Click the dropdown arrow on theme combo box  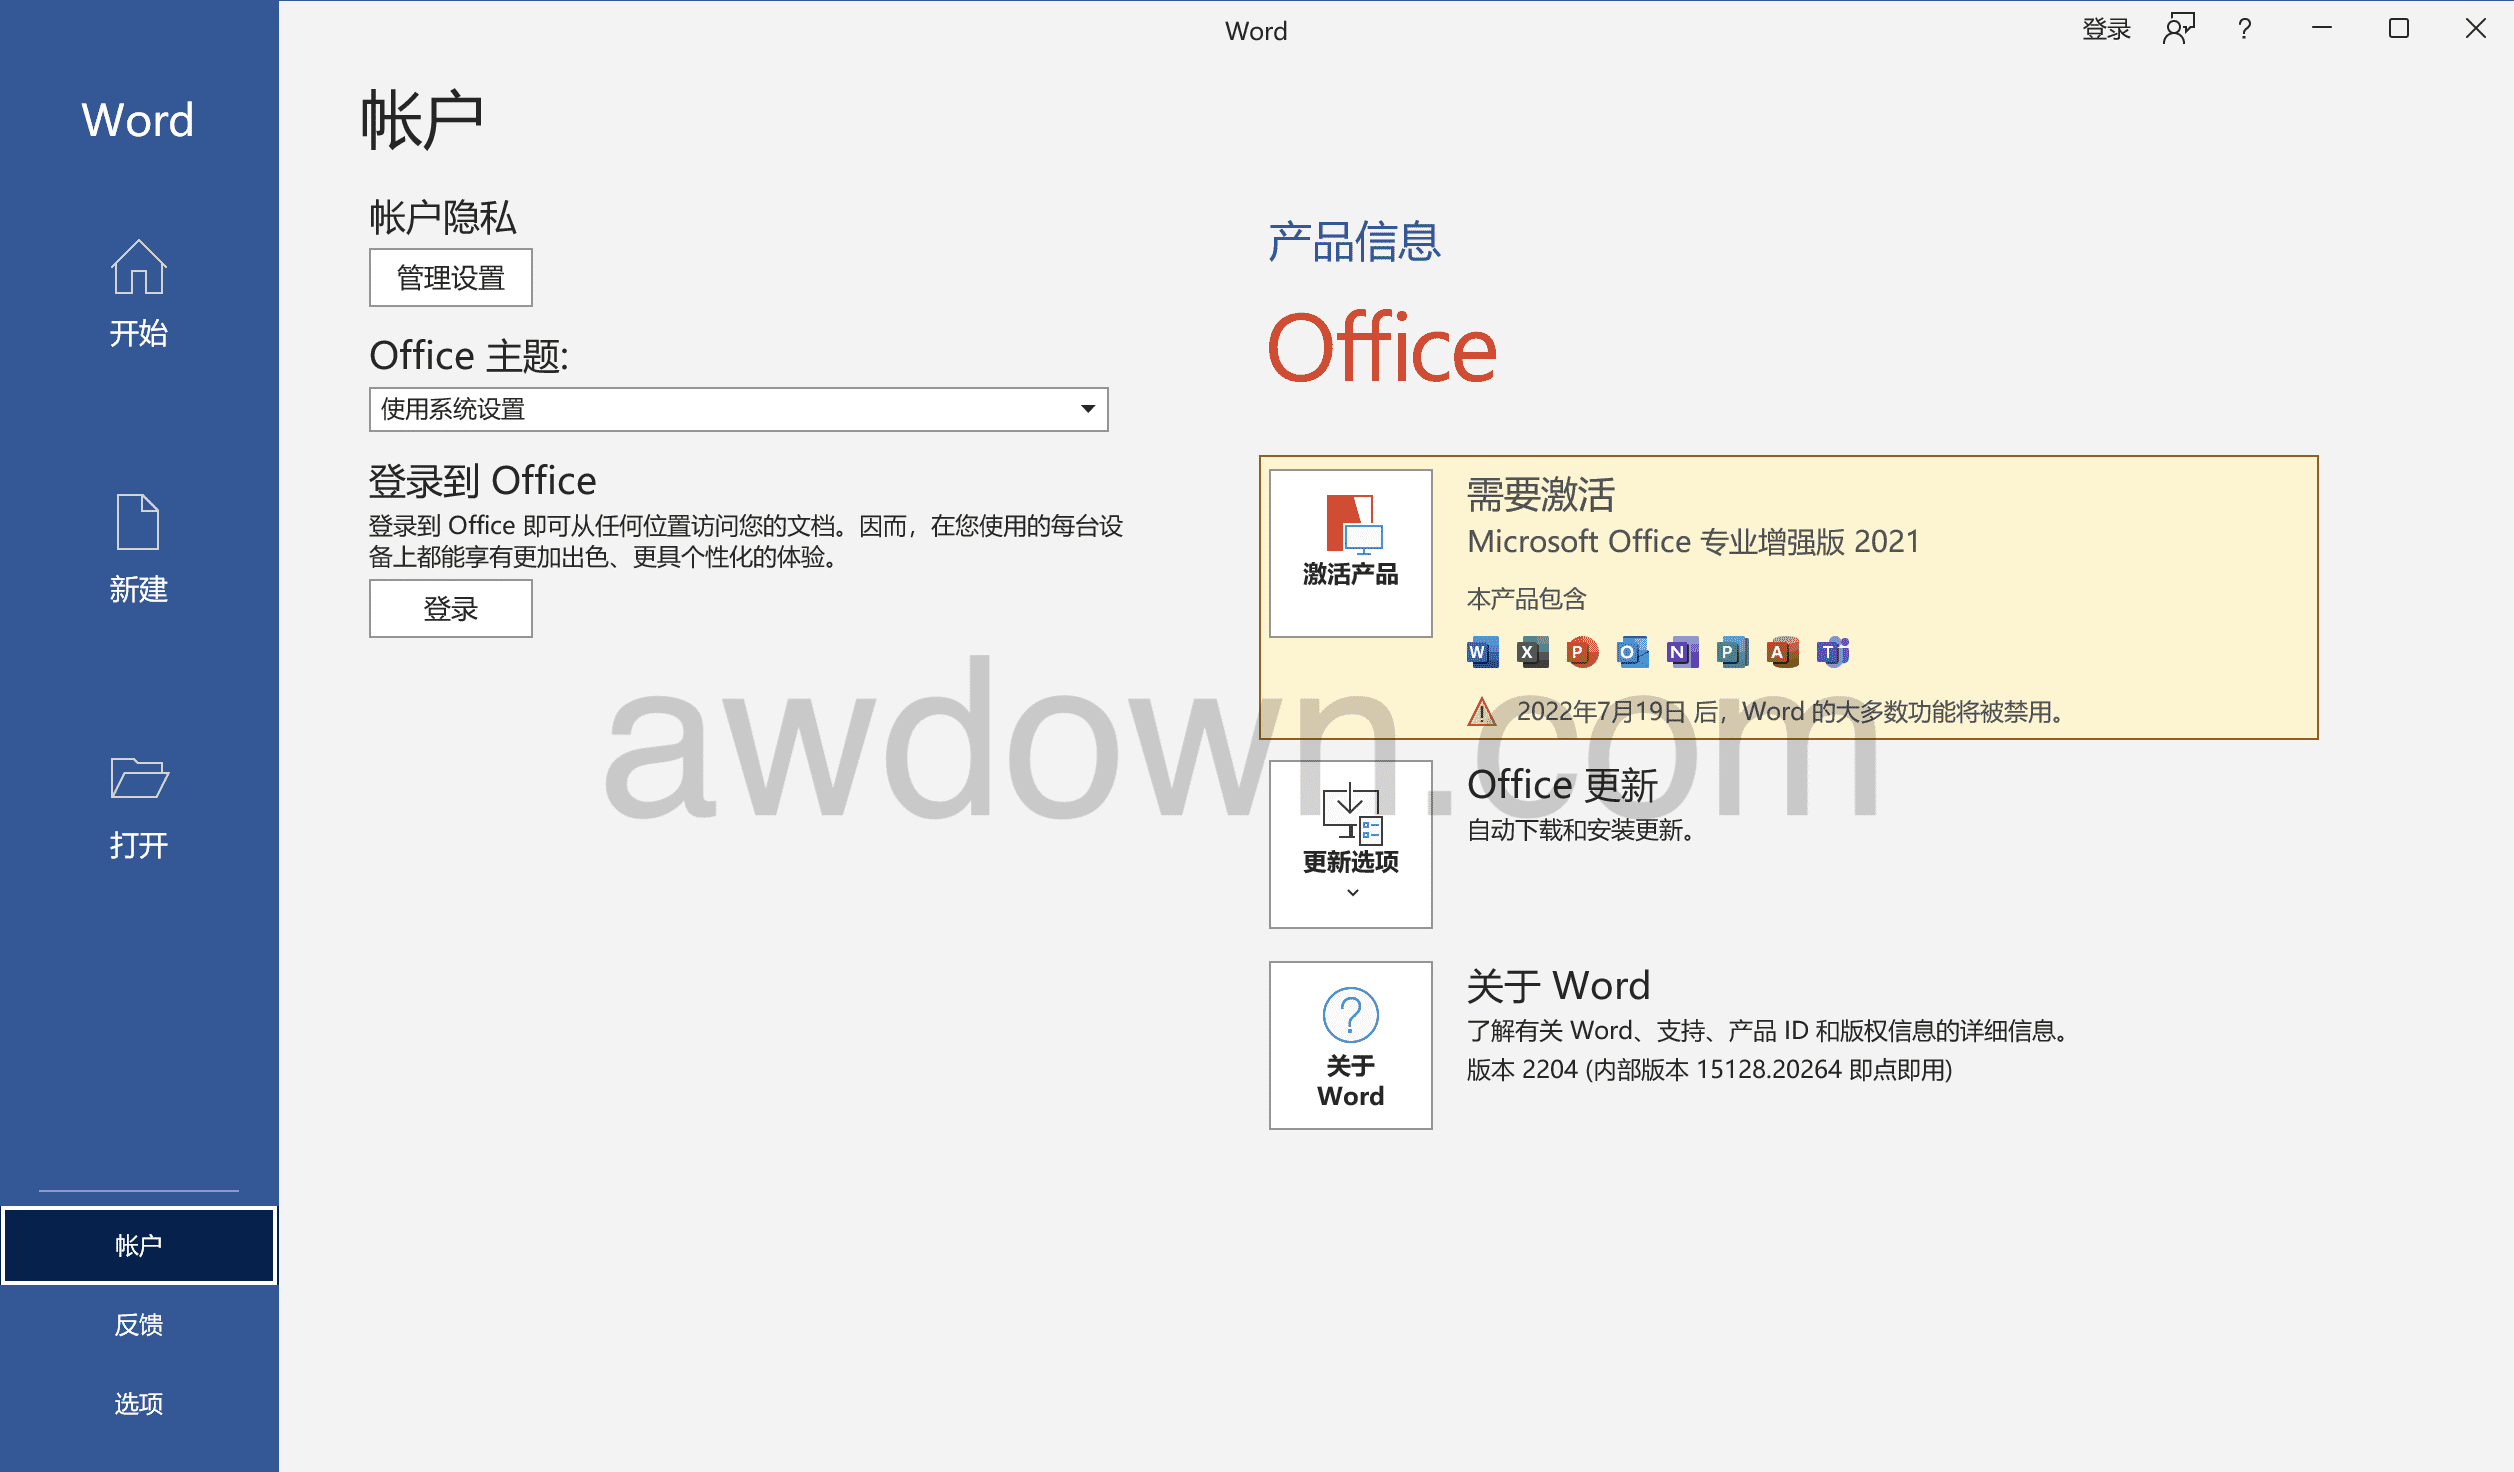(1088, 409)
